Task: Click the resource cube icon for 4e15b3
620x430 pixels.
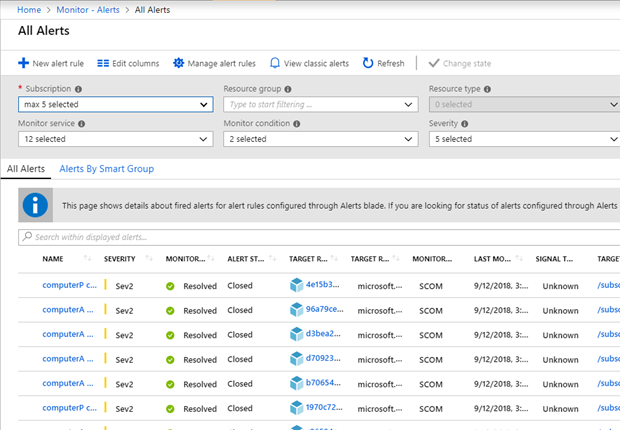Action: point(296,285)
